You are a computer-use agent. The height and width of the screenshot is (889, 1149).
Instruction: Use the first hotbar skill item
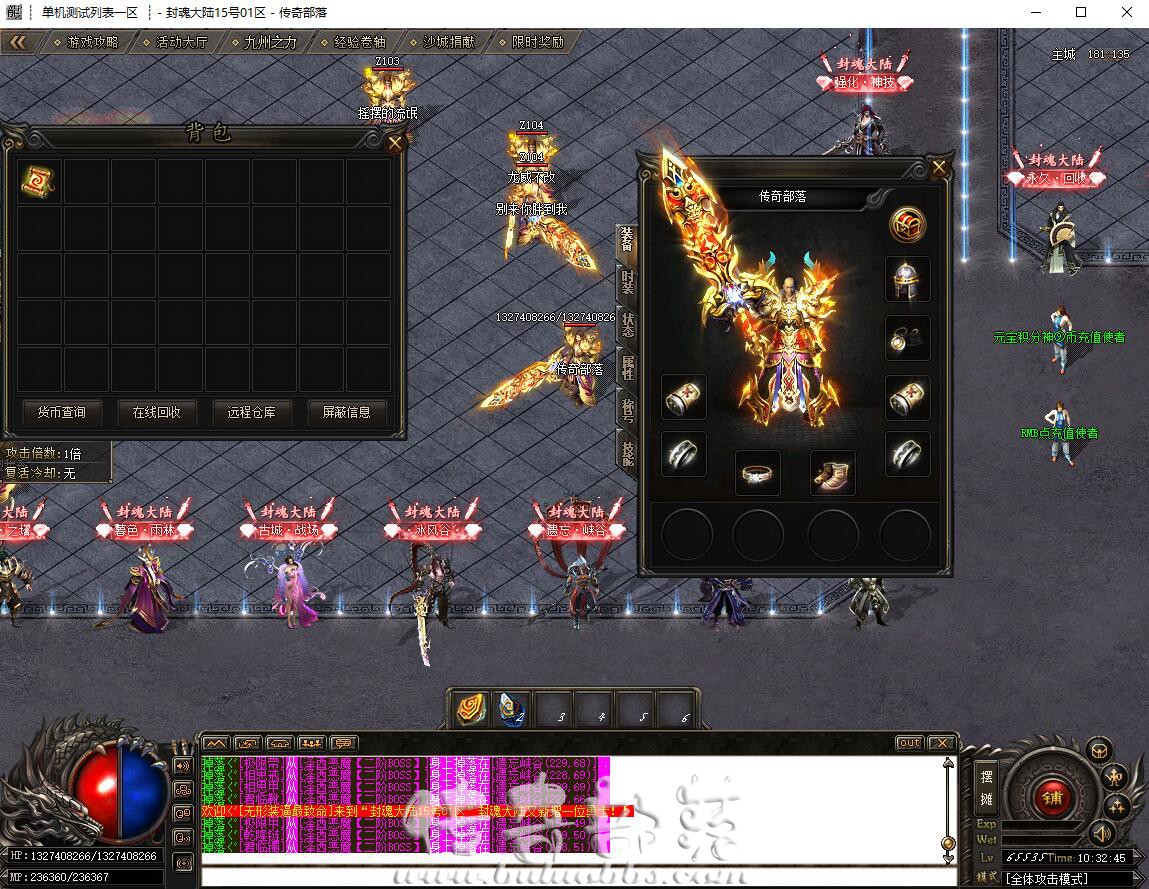[471, 709]
